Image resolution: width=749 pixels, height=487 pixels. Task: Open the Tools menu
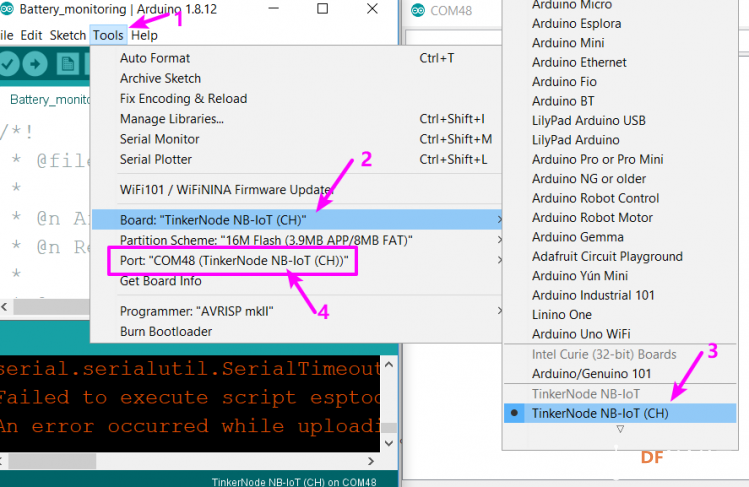point(108,35)
